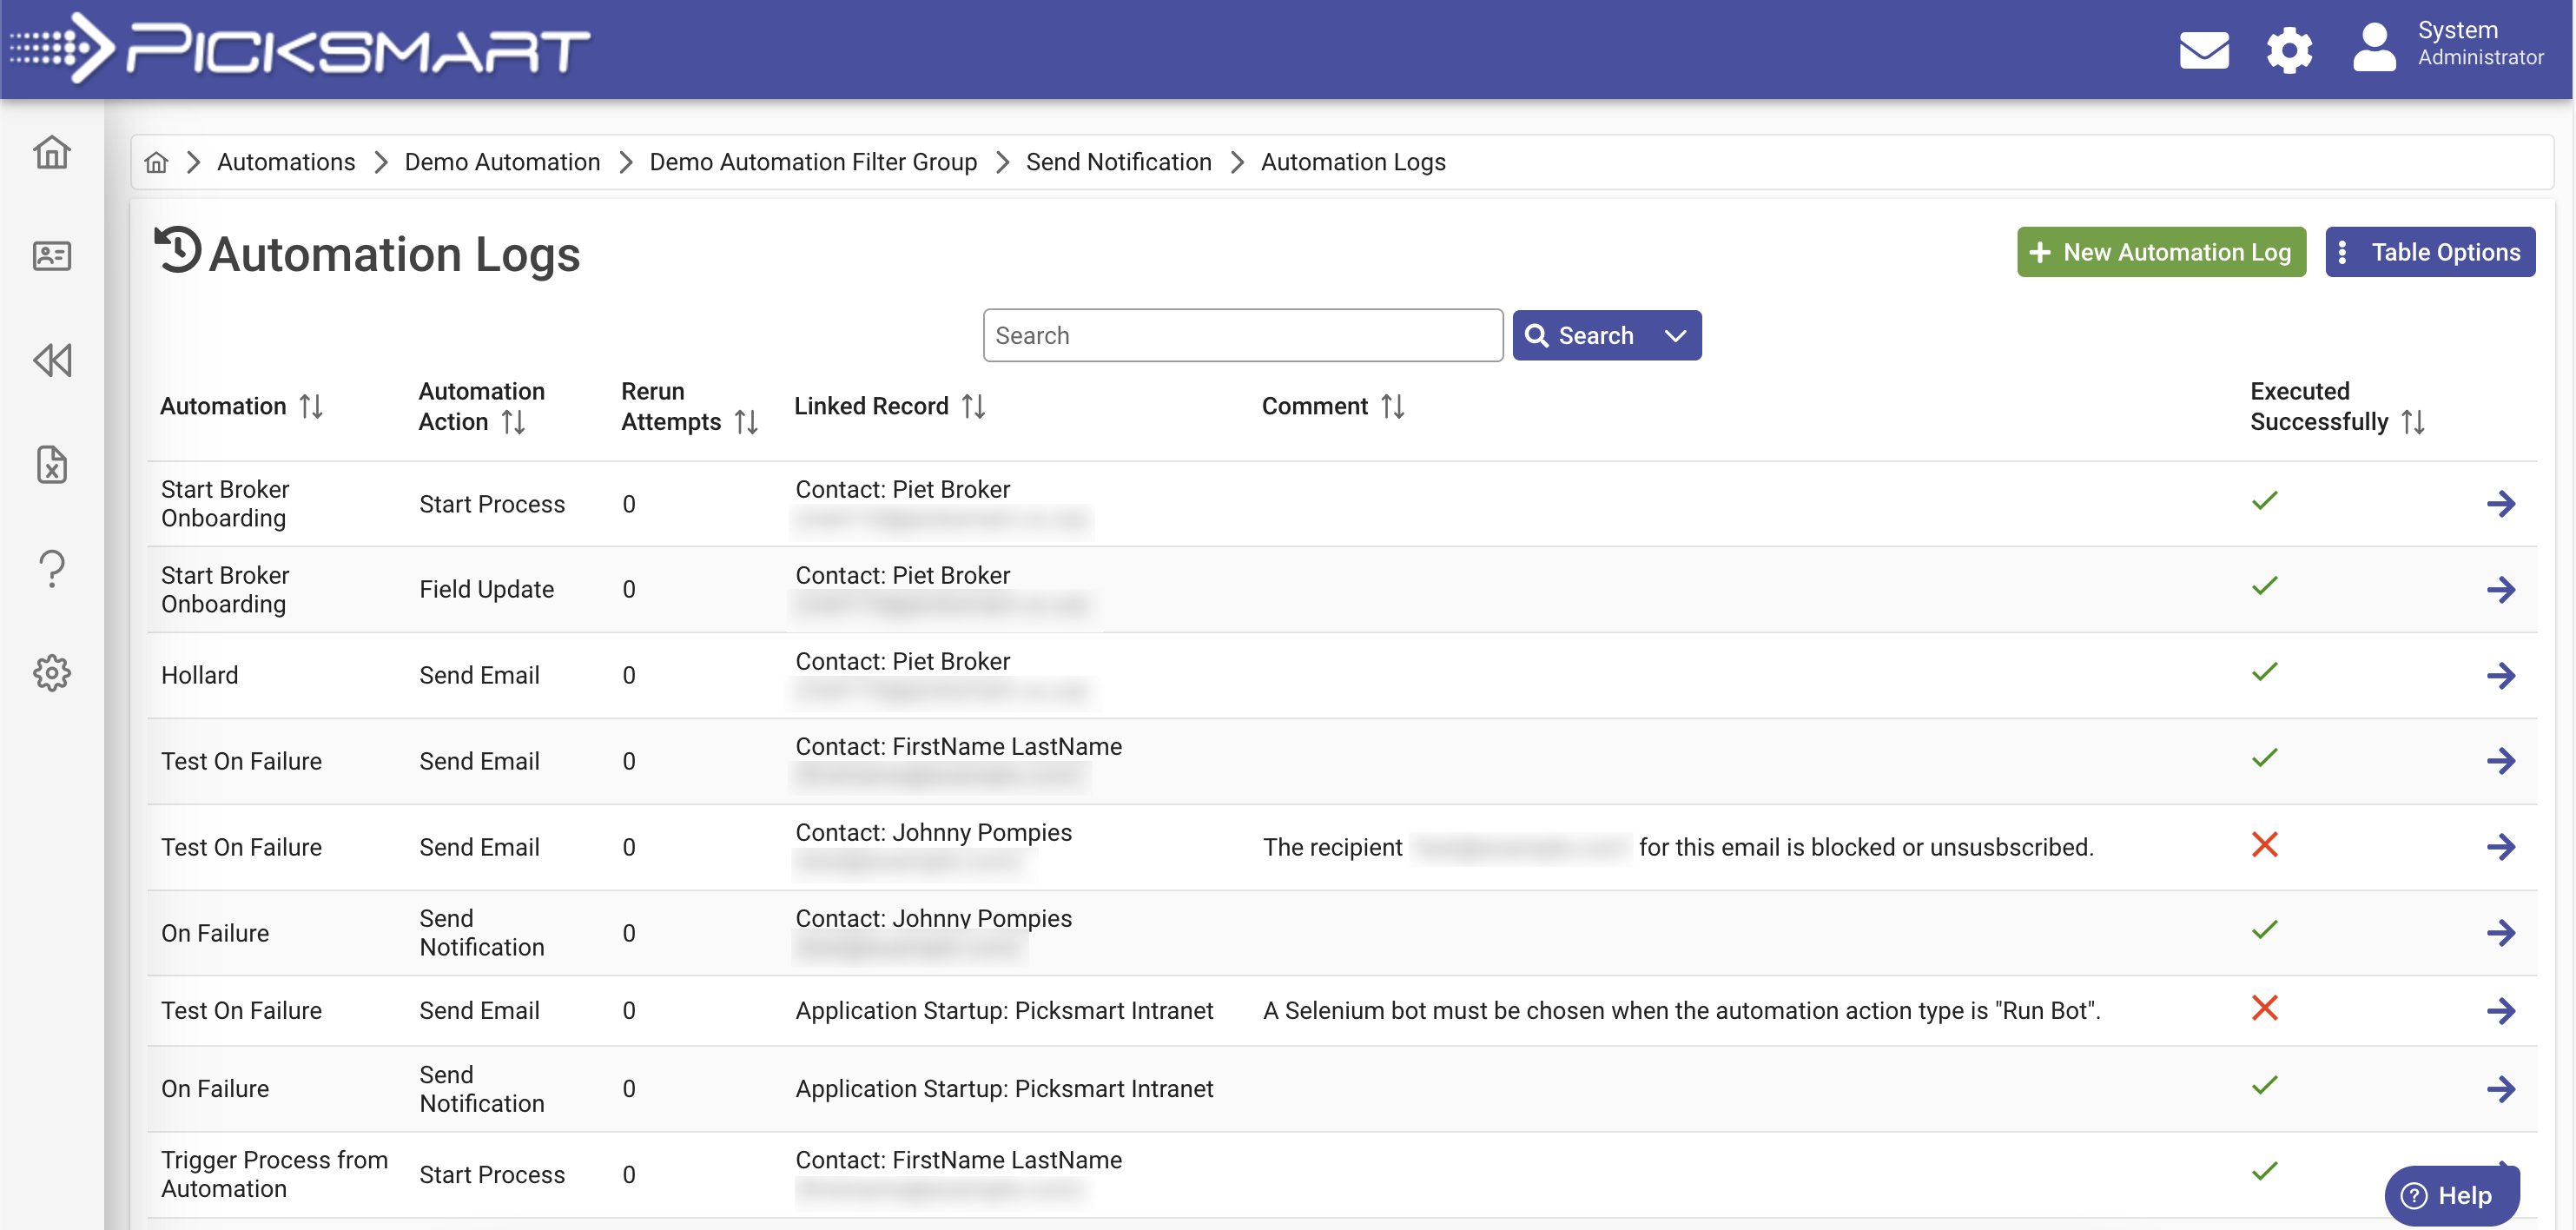
Task: Click the settings gear in top header
Action: [x=2288, y=49]
